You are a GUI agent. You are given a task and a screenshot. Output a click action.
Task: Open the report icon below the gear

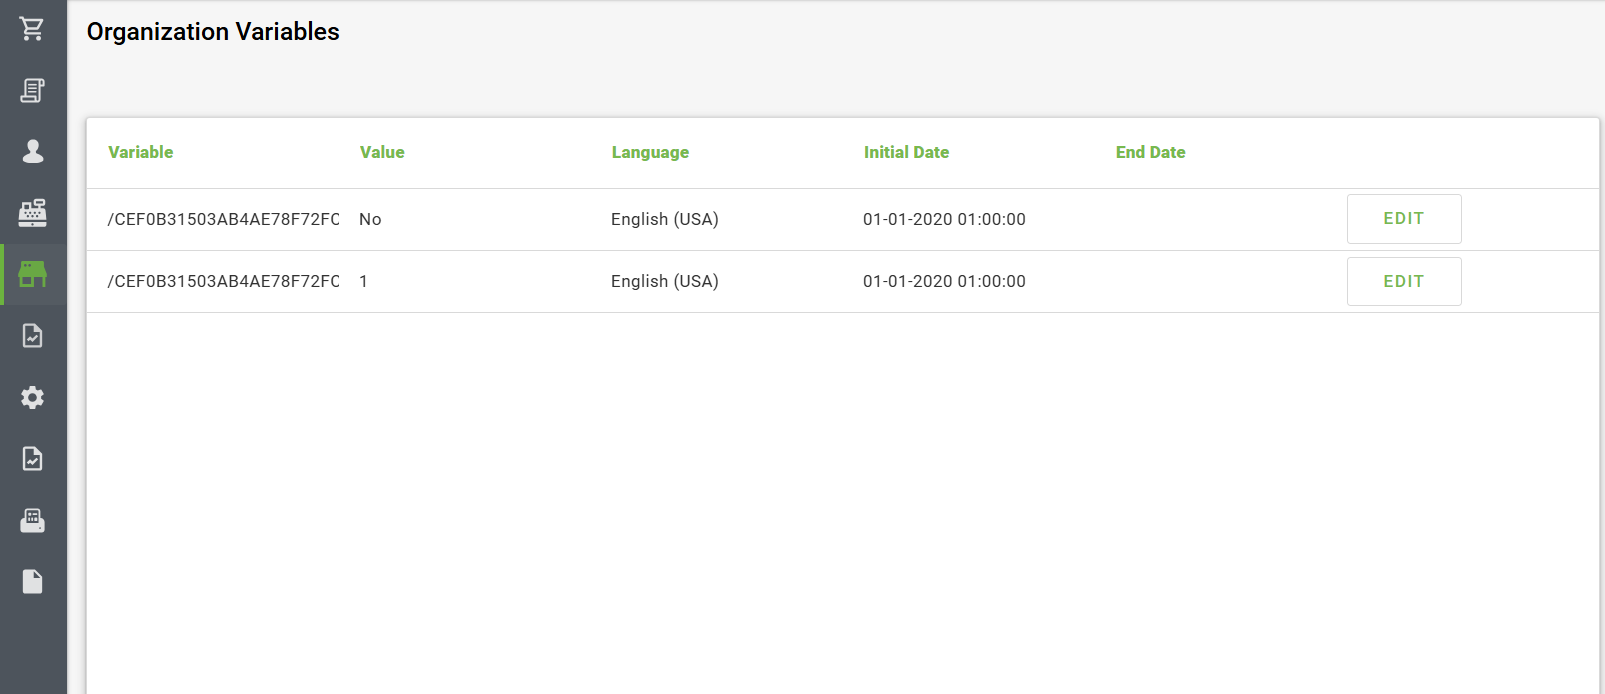[x=32, y=459]
